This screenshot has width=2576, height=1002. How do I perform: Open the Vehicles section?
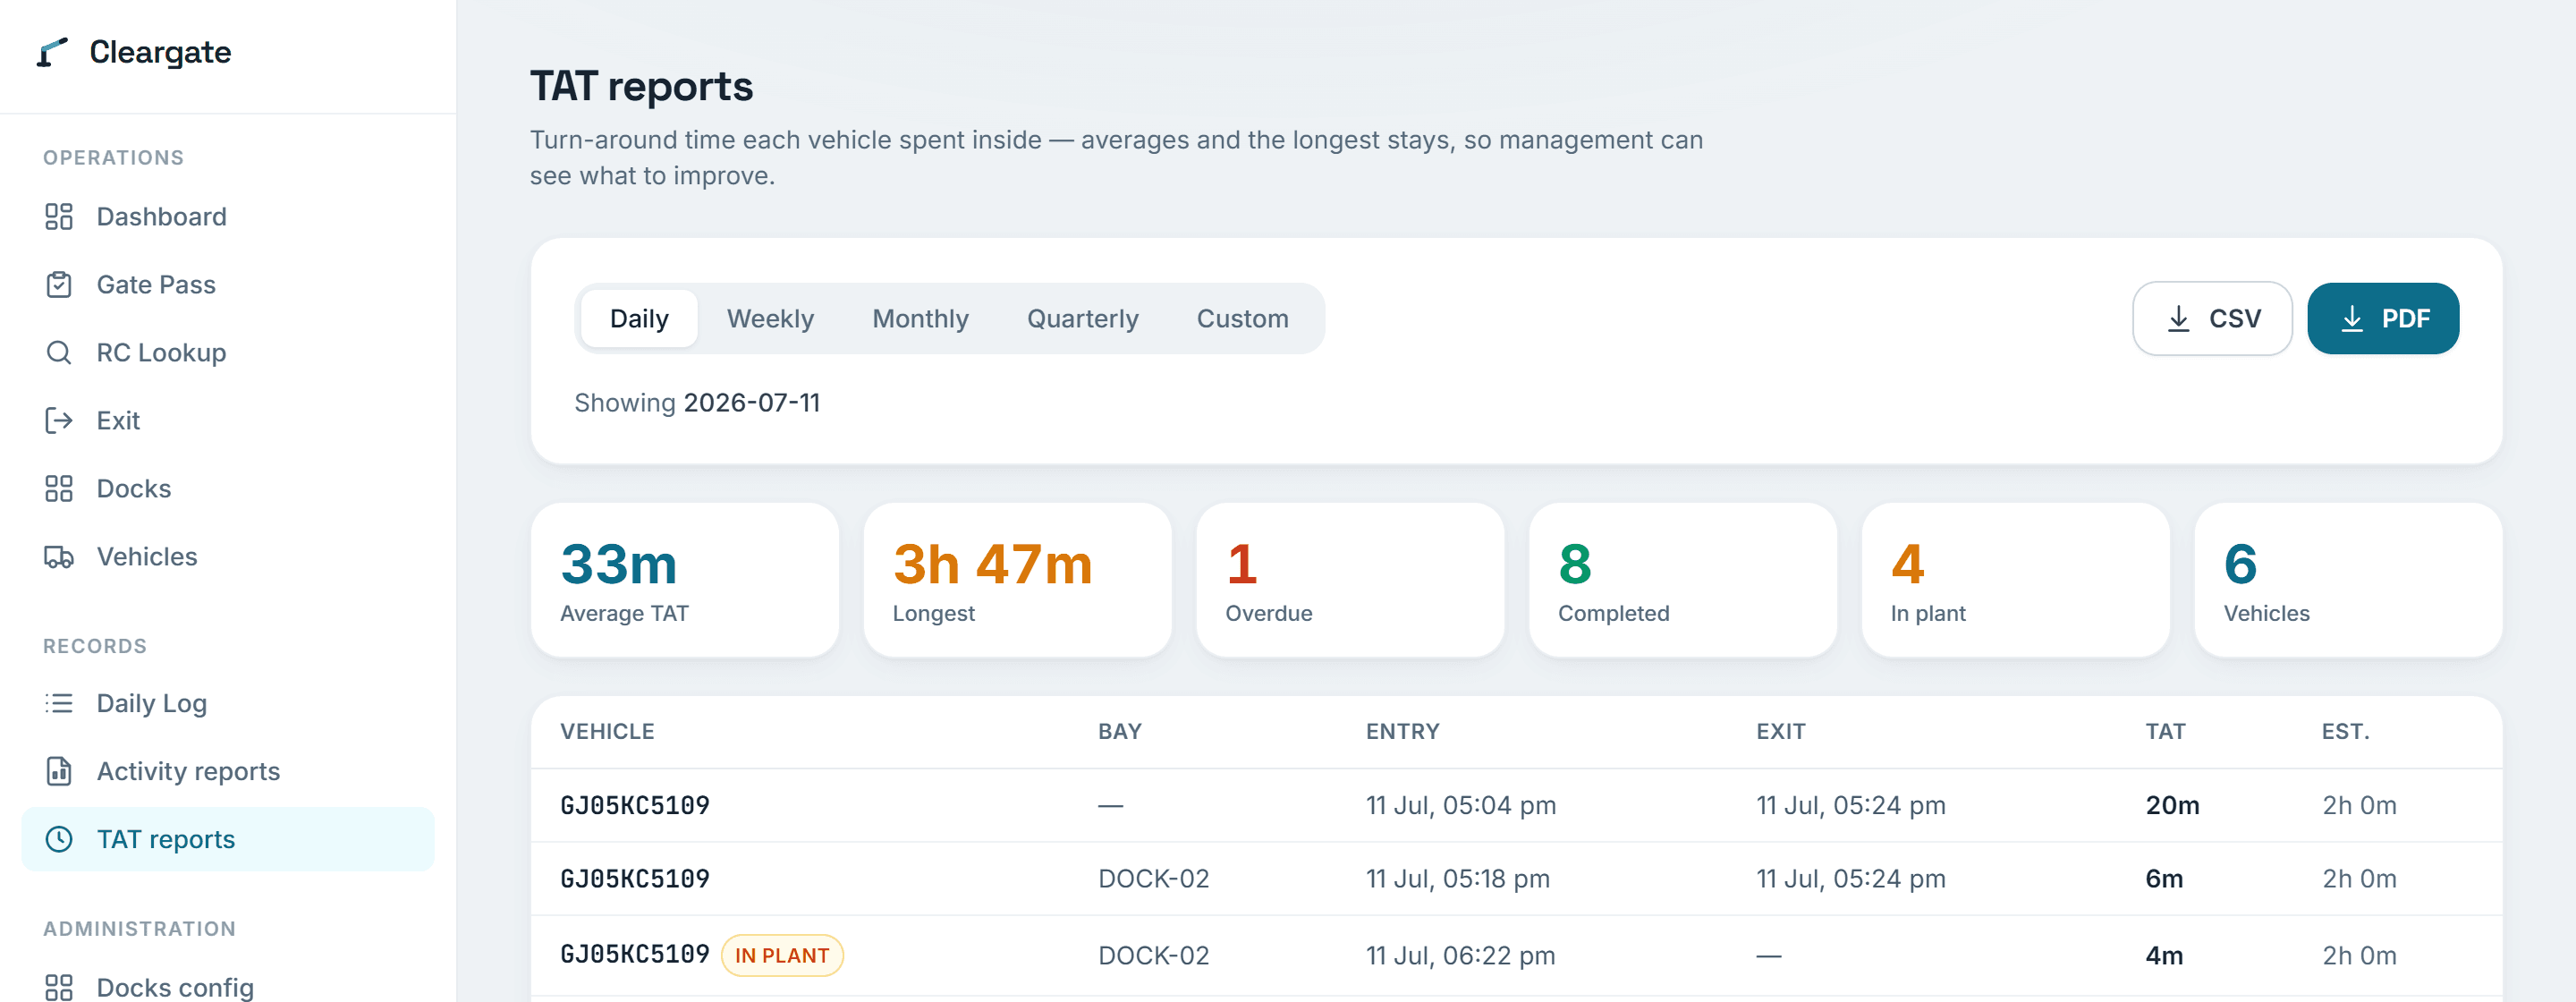coord(228,557)
